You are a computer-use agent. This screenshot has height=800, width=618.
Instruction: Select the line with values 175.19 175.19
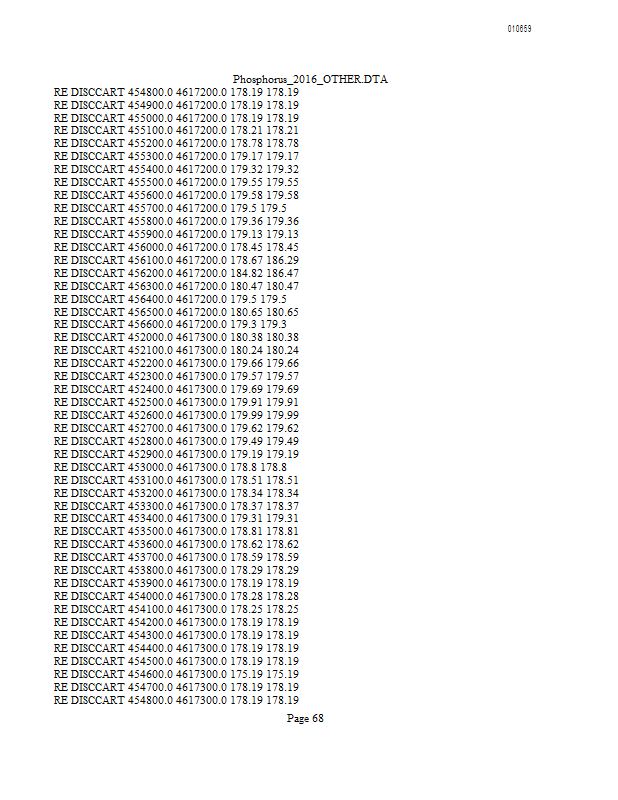coord(176,674)
